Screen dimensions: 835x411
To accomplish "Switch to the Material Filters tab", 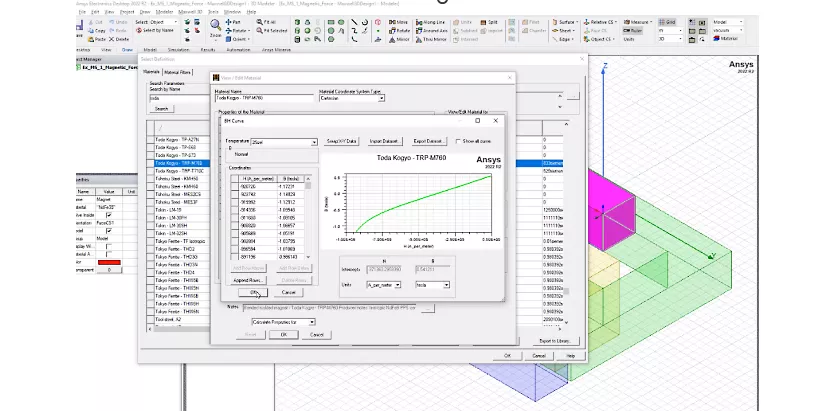I will [177, 72].
